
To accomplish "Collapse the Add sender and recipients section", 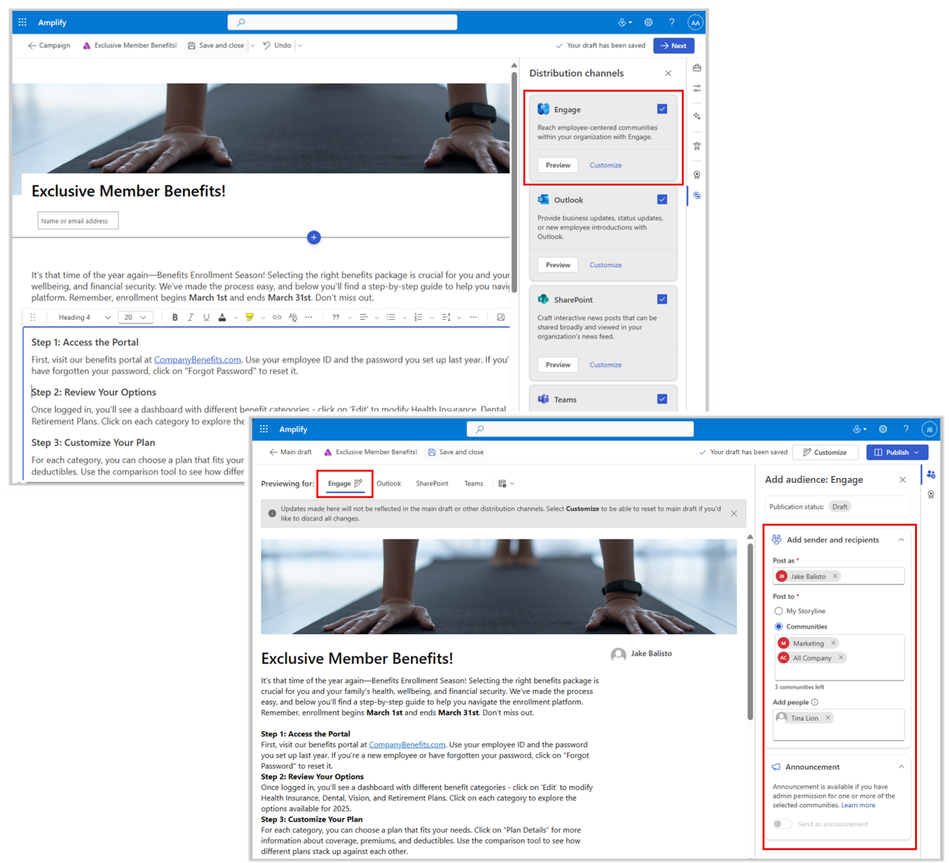I will point(901,539).
